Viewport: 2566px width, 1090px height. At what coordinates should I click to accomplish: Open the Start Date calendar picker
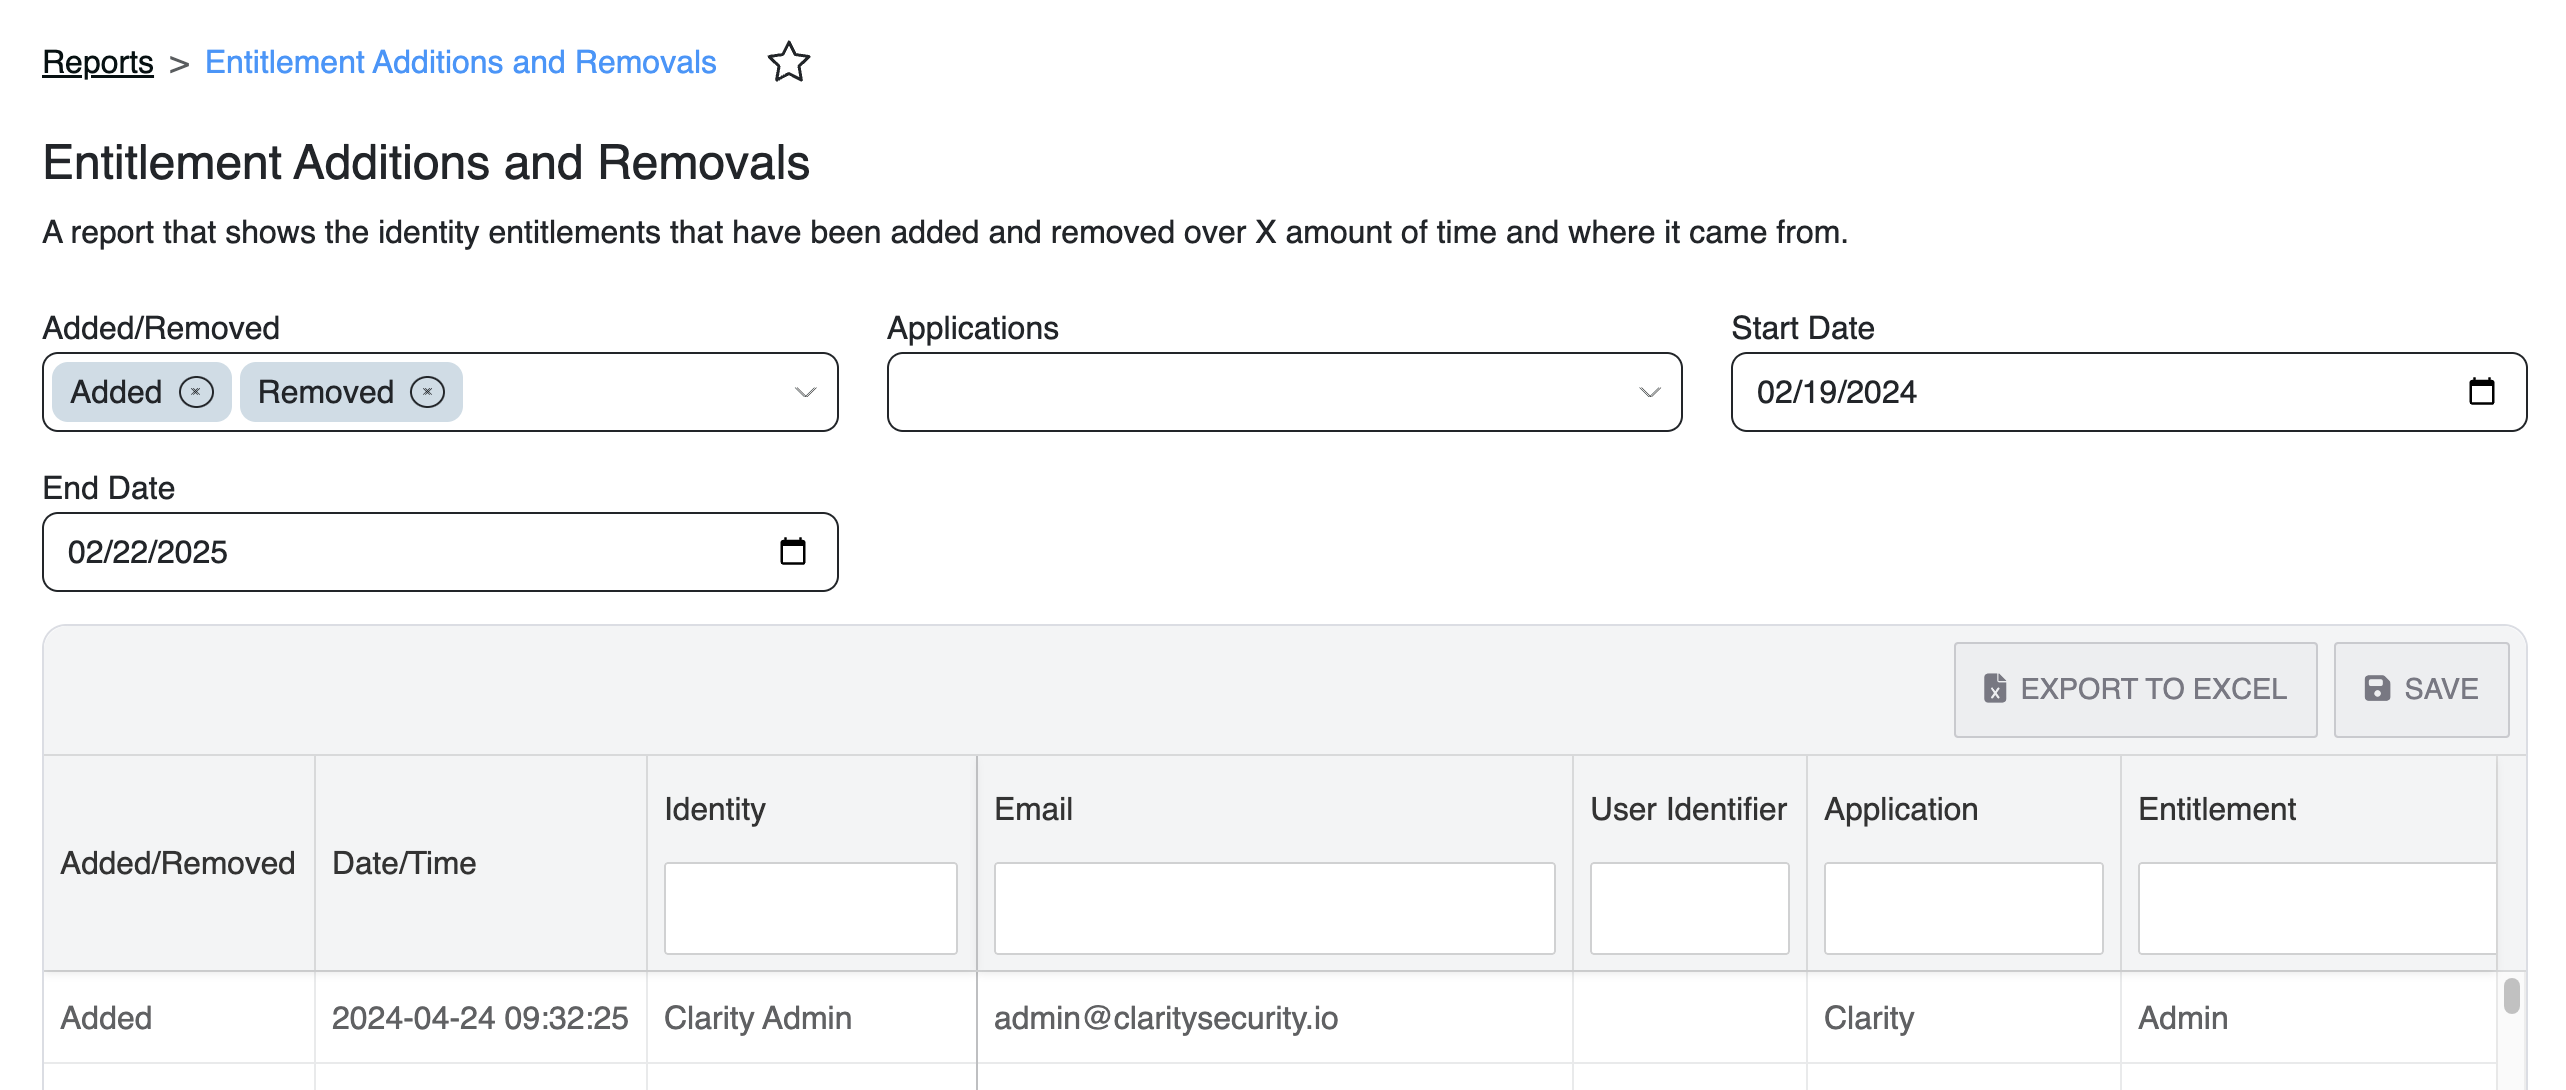tap(2481, 391)
